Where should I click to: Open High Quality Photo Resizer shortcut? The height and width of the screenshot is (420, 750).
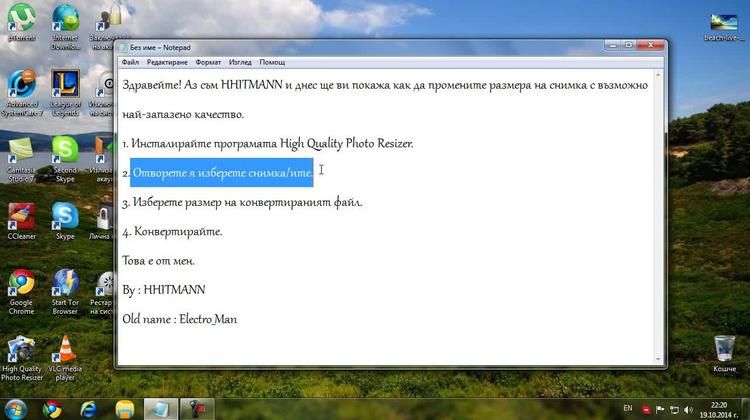click(22, 358)
